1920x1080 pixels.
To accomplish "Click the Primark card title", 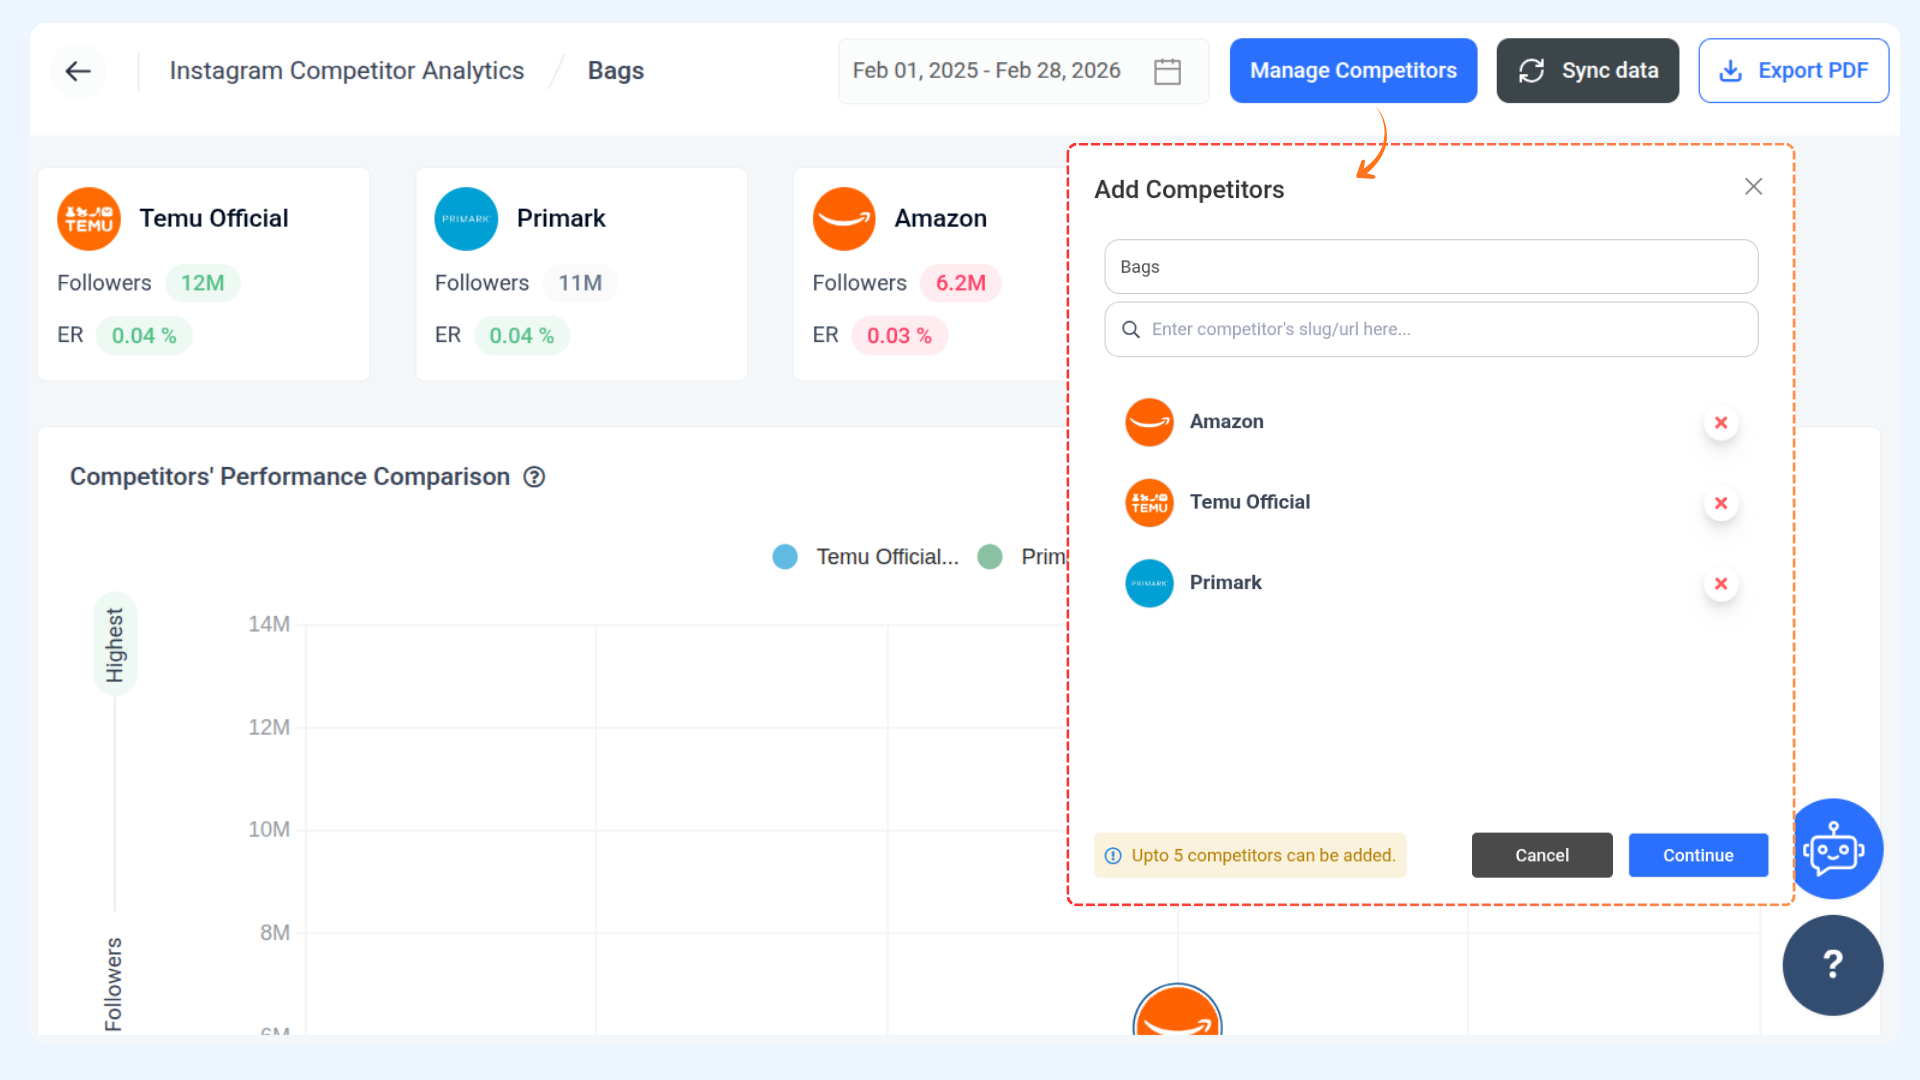I will click(x=561, y=218).
